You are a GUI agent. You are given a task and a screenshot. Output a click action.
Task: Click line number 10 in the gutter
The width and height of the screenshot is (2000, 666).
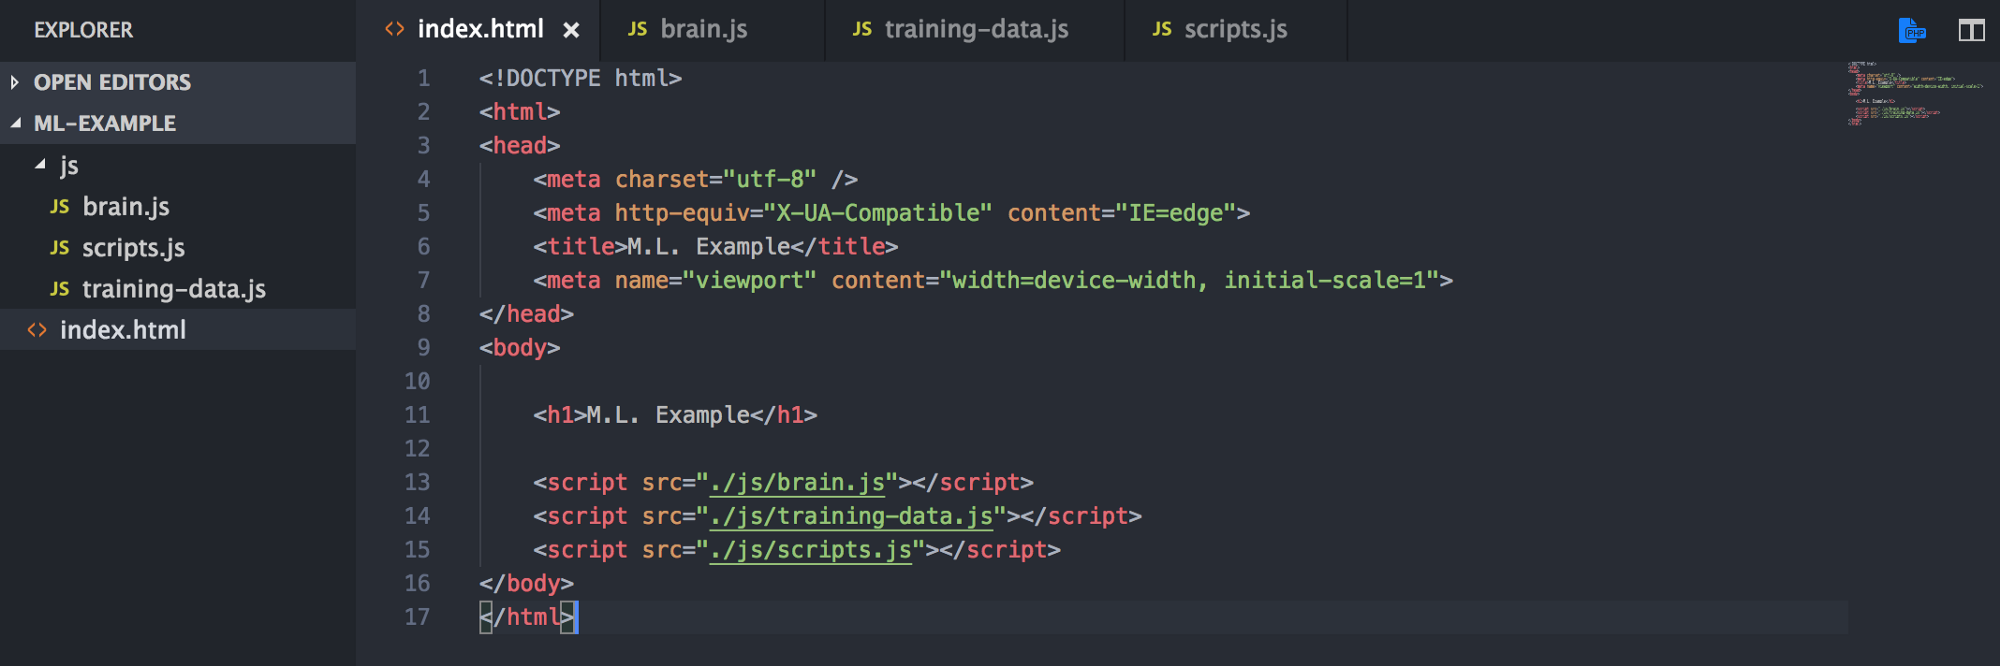pyautogui.click(x=417, y=381)
